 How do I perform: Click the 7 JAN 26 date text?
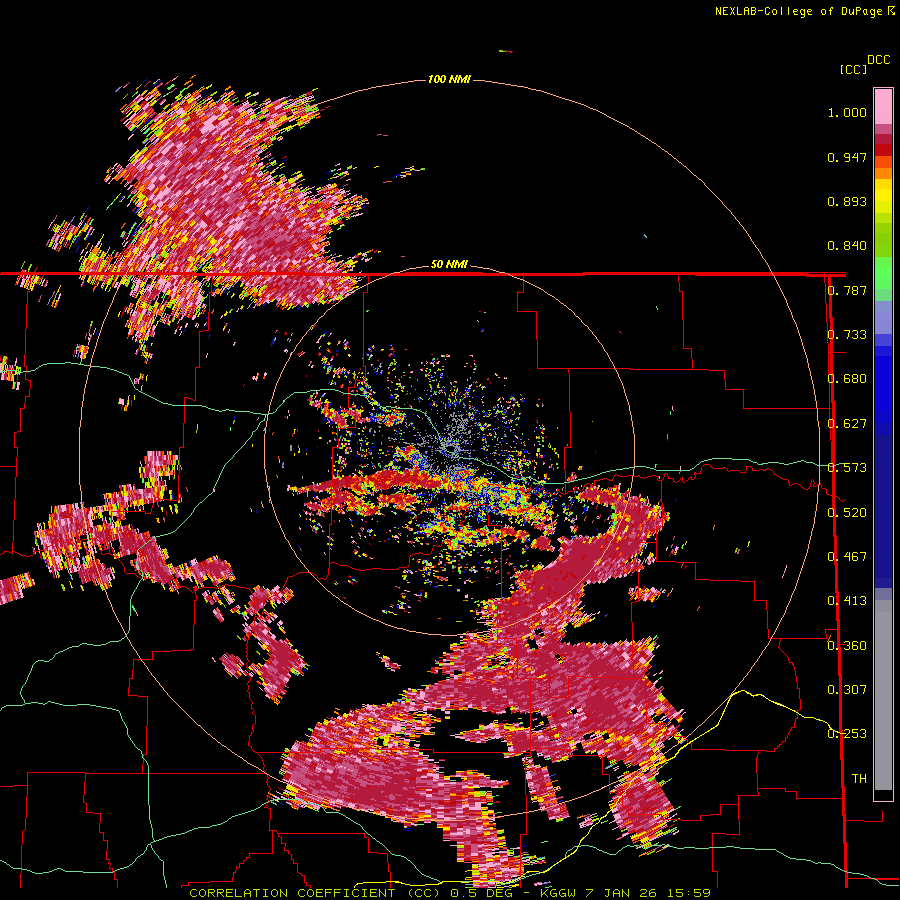[620, 893]
